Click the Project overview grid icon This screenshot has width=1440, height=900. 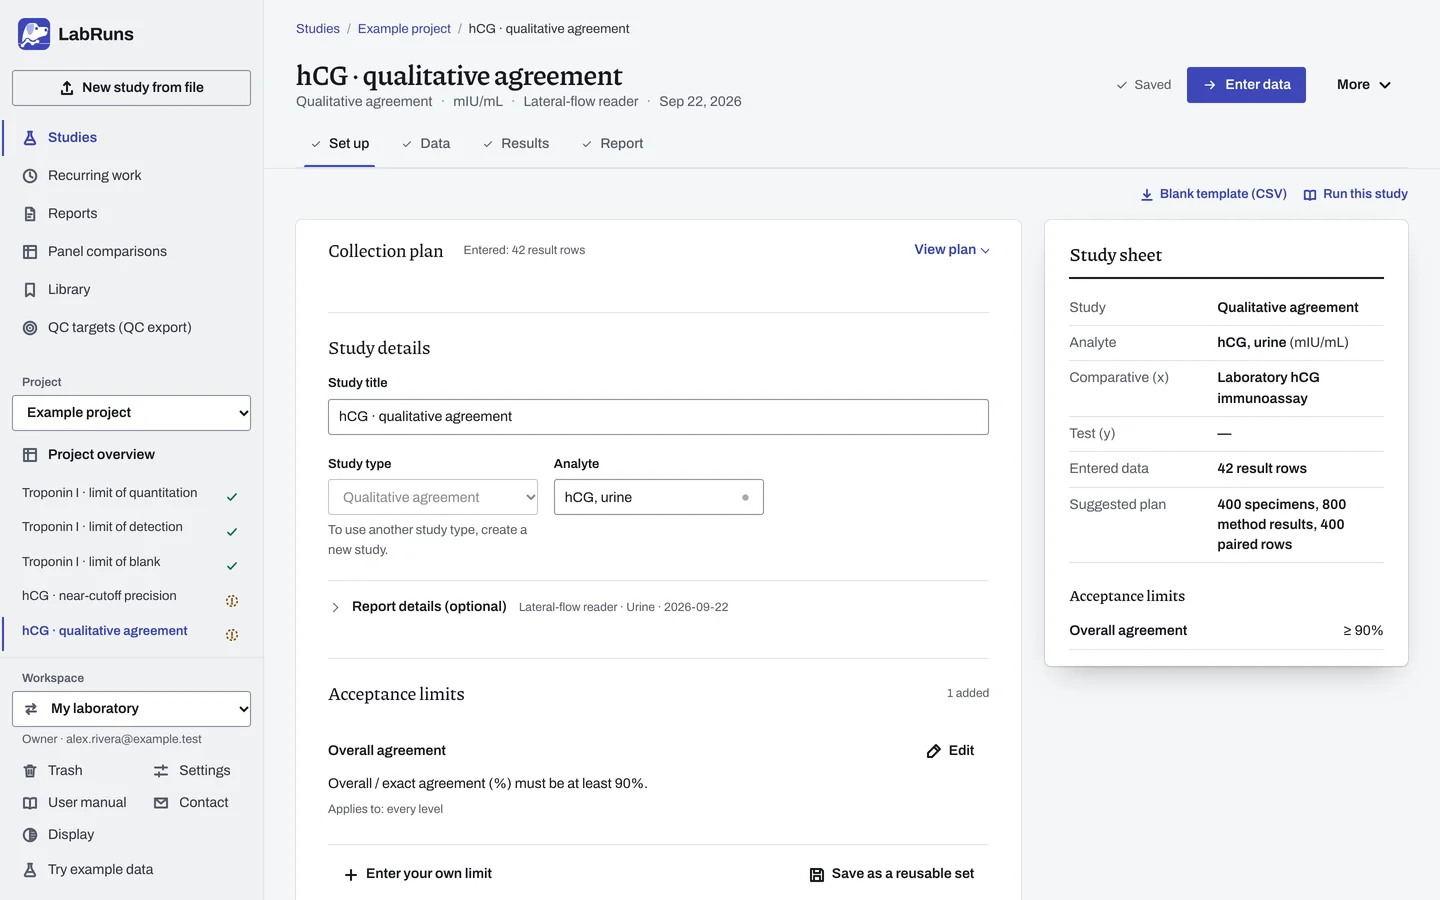[x=30, y=455]
